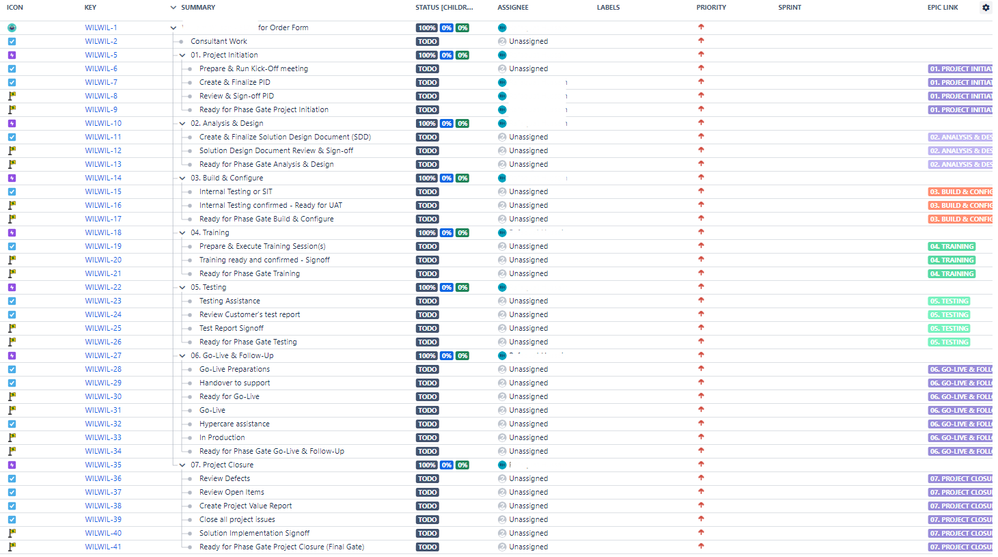Image resolution: width=998 pixels, height=557 pixels.
Task: Click the project icon for WILWIL-1
Action: 12,28
